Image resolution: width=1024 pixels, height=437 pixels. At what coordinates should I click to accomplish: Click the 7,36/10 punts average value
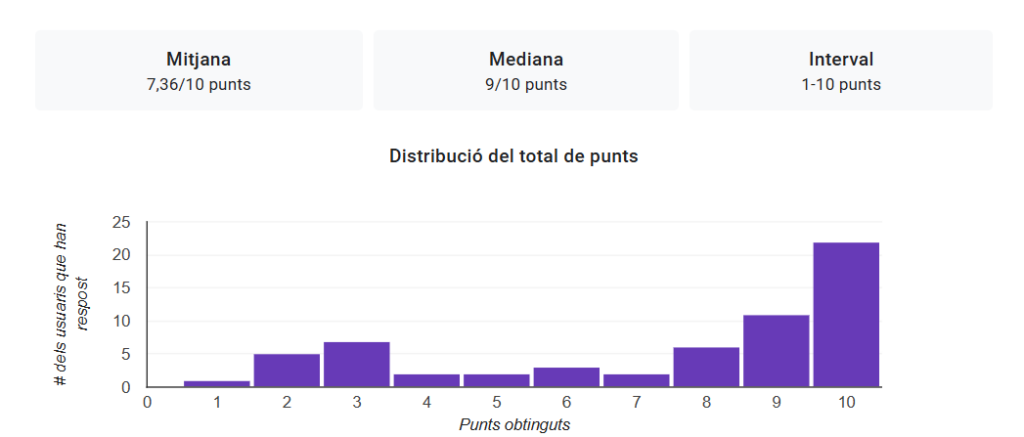coord(198,85)
